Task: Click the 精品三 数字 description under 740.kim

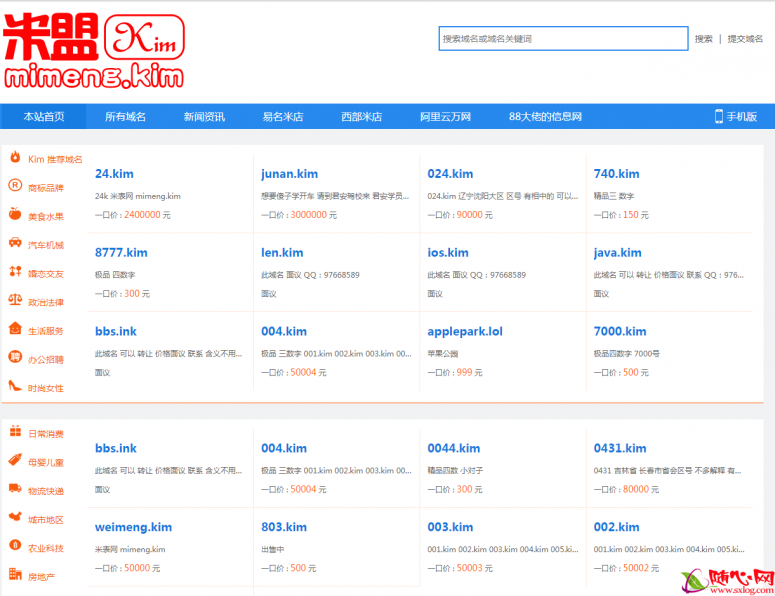Action: pyautogui.click(x=613, y=196)
